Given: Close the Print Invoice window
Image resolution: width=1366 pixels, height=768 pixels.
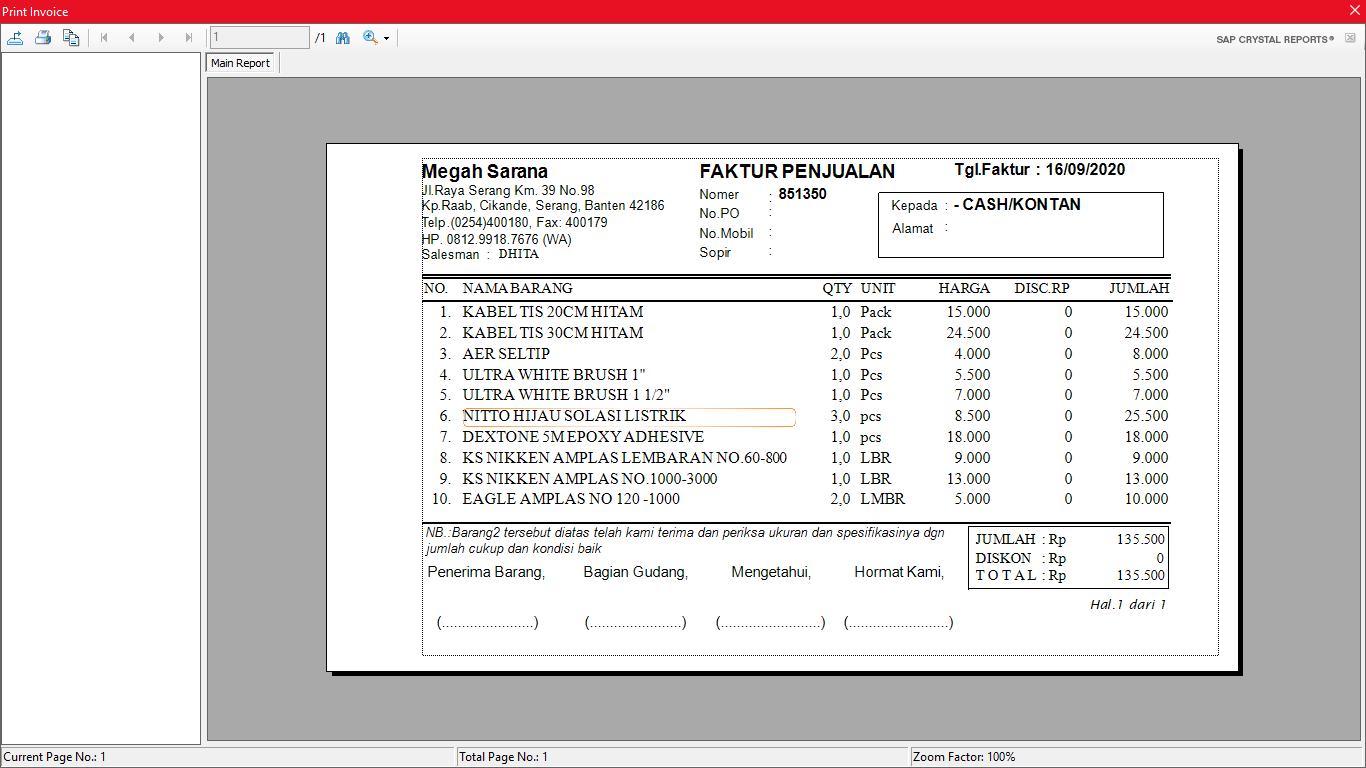Looking at the screenshot, I should tap(1354, 11).
